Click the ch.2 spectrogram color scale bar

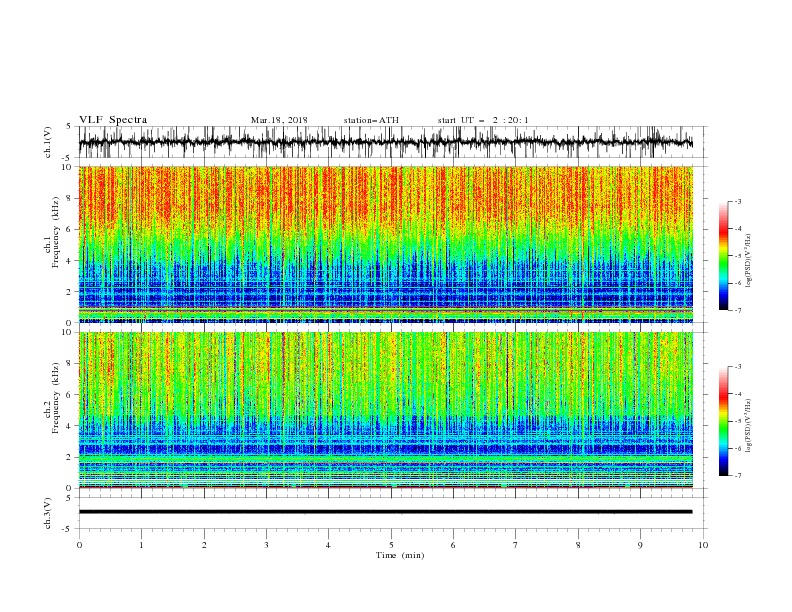(x=723, y=421)
